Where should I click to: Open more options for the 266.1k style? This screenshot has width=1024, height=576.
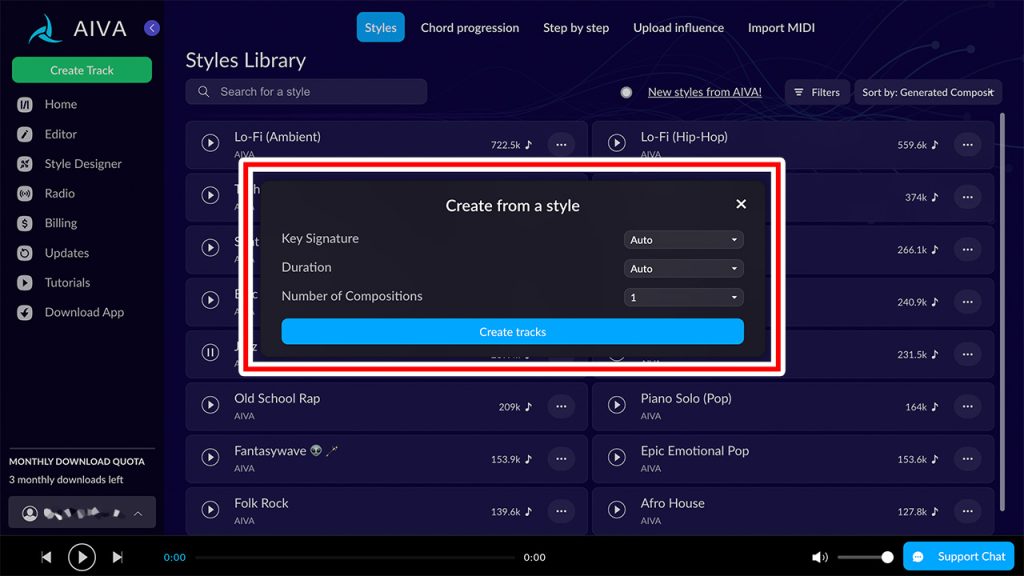(967, 249)
